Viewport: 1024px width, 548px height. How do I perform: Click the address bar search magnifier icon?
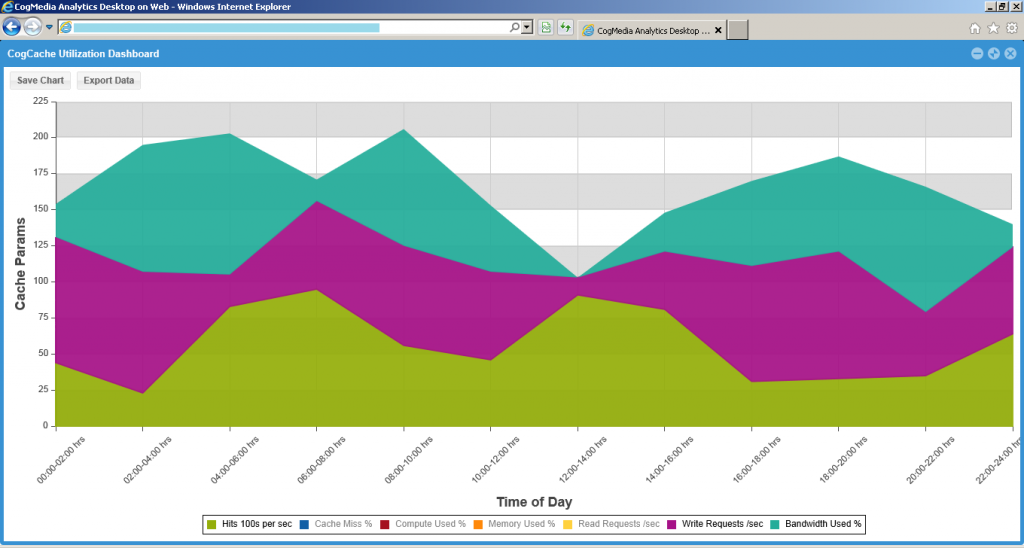coord(515,28)
